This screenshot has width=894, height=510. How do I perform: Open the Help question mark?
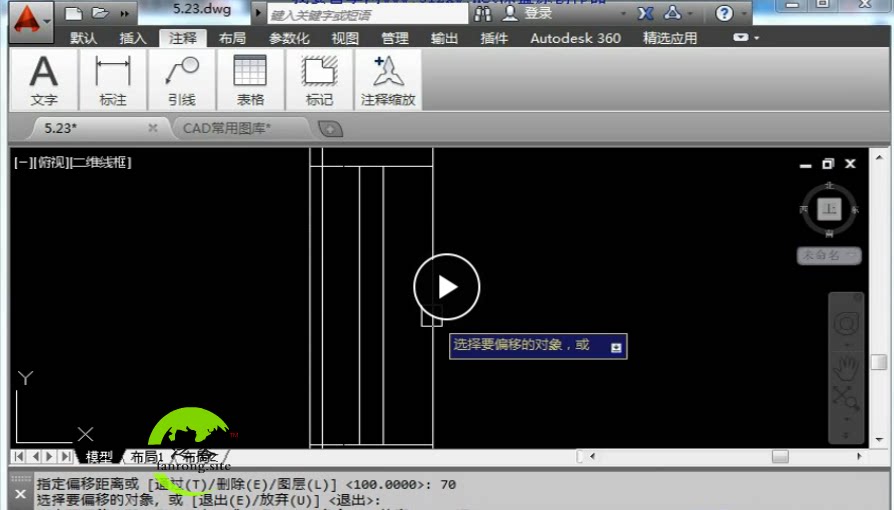click(x=724, y=13)
